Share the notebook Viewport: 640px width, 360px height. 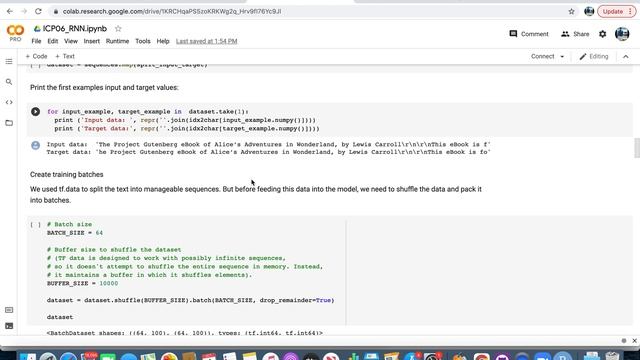point(575,34)
